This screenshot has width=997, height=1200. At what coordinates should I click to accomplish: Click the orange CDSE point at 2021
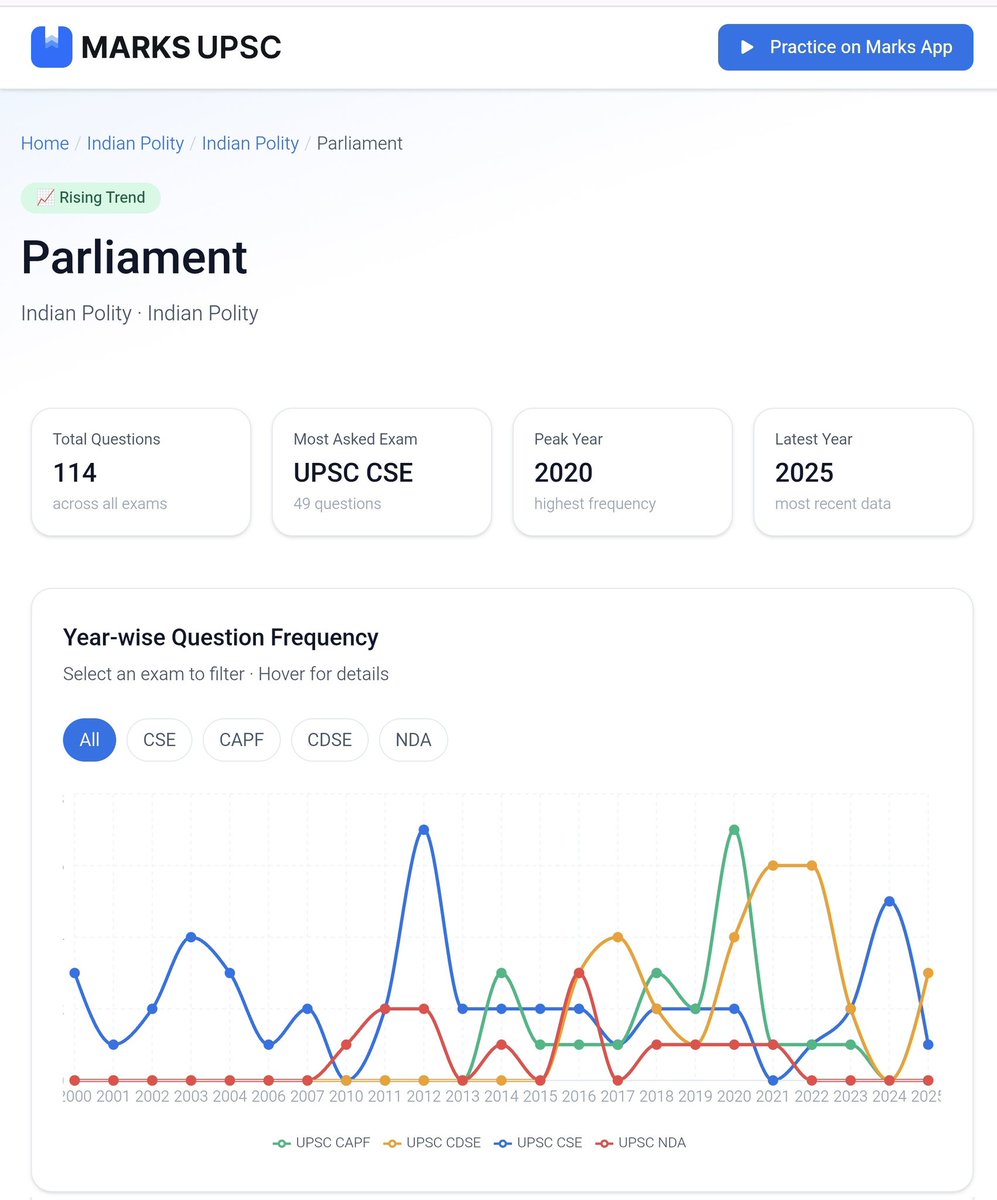tap(773, 865)
